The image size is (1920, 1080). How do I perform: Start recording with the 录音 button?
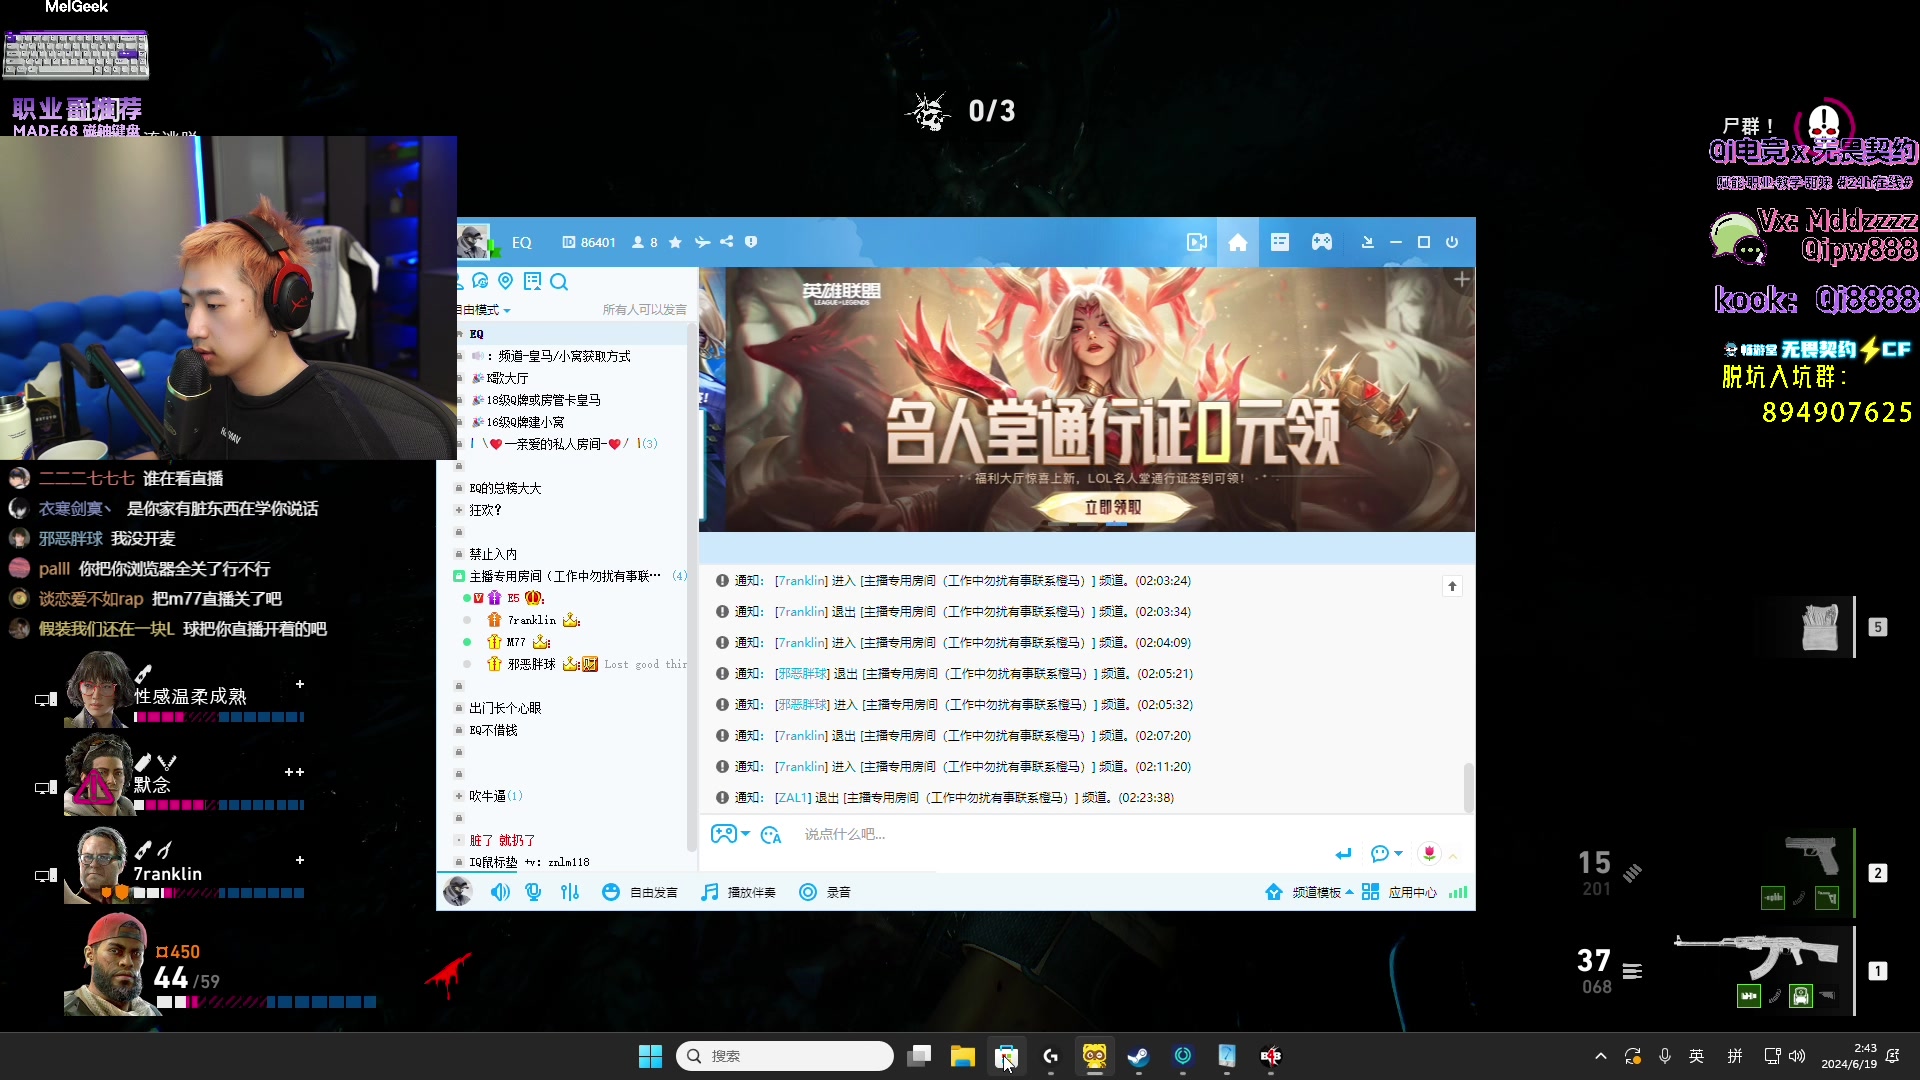(x=824, y=892)
